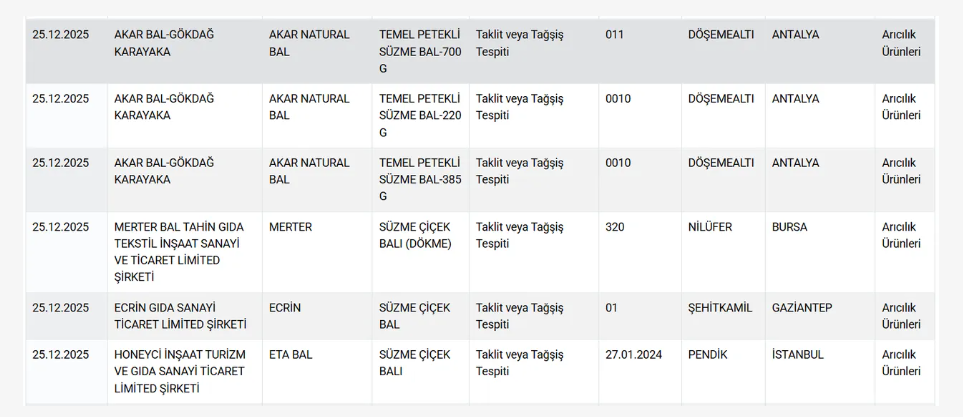963x417 pixels.
Task: Click the MERTER brand cell
Action: click(291, 228)
